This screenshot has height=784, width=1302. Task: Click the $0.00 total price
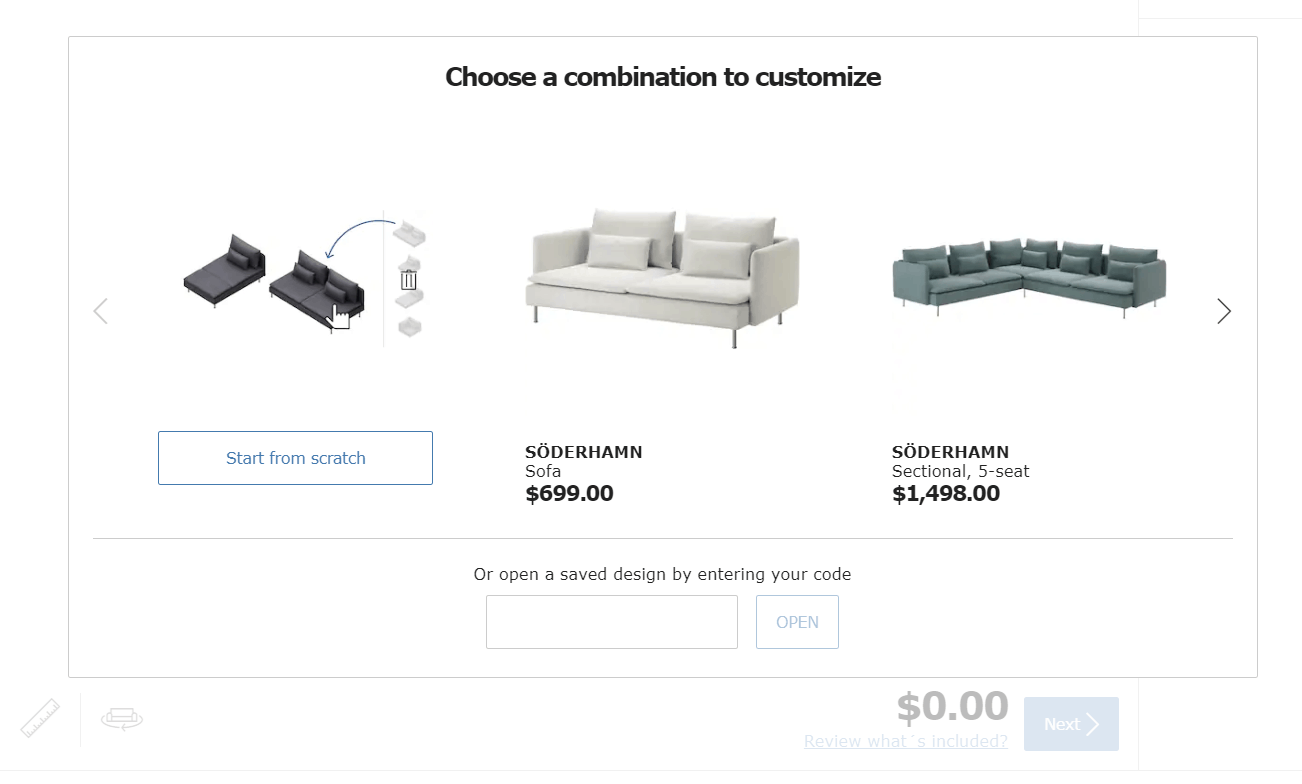tap(952, 706)
